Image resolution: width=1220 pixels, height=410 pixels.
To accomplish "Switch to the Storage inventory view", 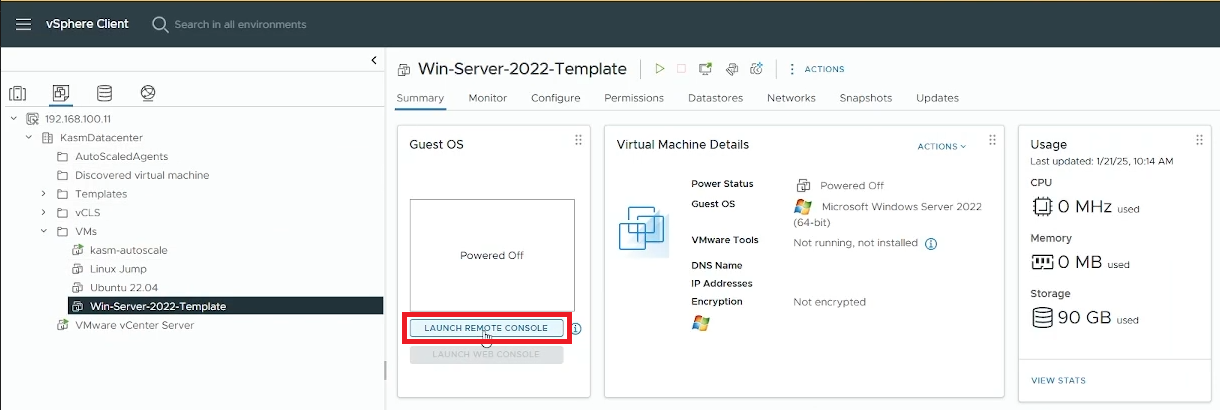I will [104, 93].
